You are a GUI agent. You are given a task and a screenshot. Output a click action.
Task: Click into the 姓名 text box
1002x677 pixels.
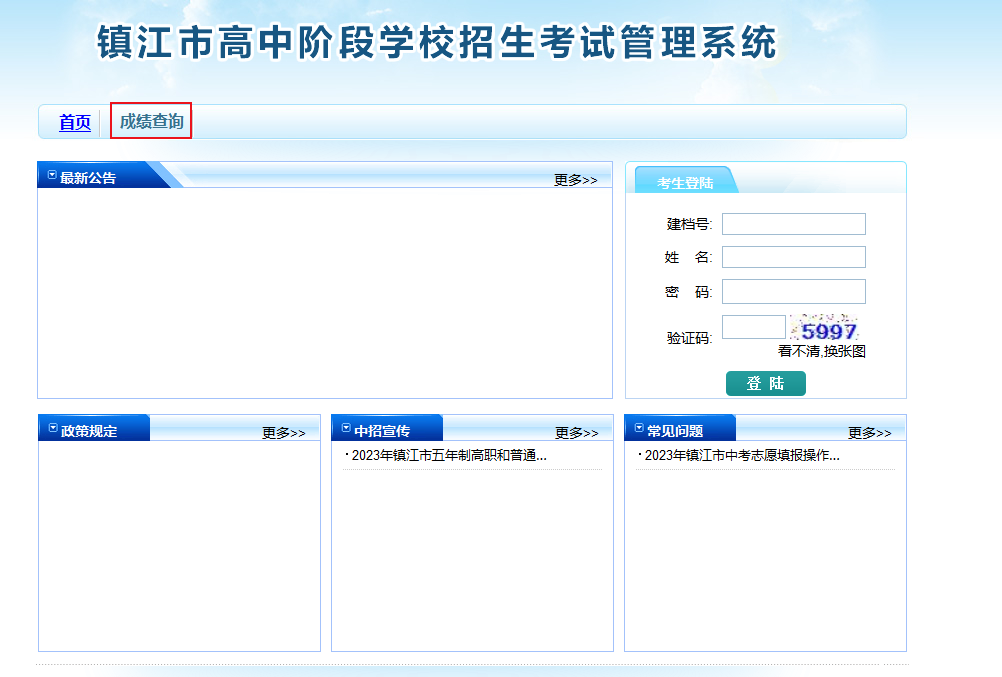[x=793, y=257]
